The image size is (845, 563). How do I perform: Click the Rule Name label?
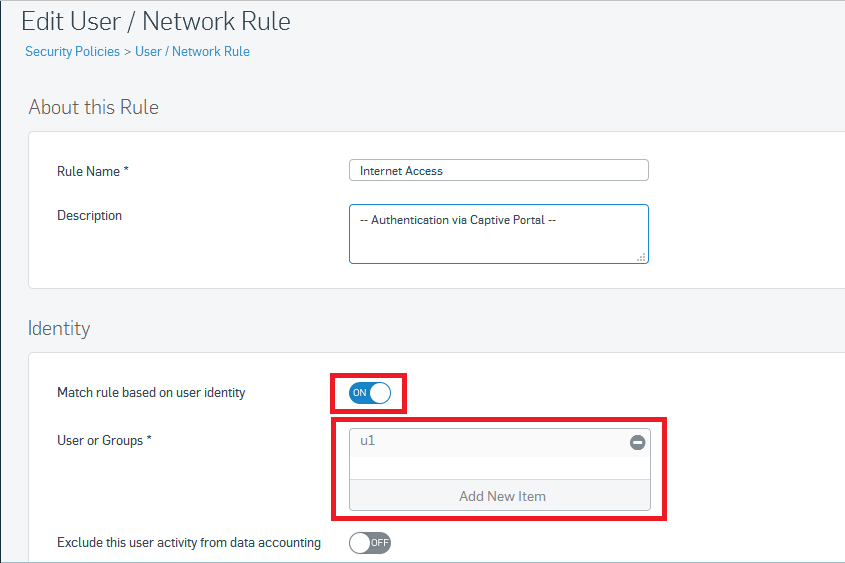coord(93,171)
